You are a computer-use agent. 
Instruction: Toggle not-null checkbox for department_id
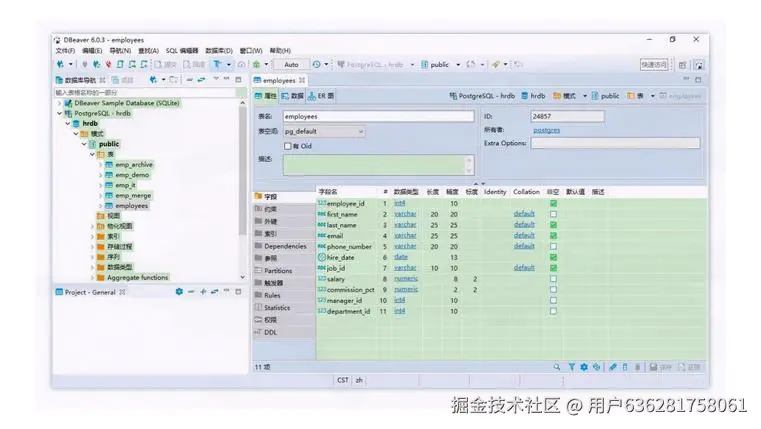553,311
